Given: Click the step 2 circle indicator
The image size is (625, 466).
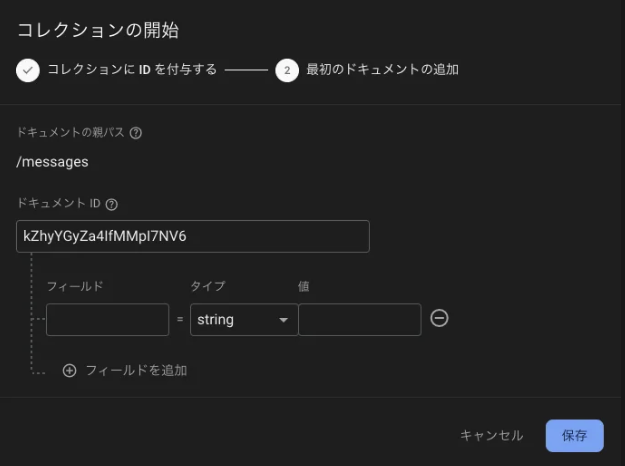Looking at the screenshot, I should [287, 70].
